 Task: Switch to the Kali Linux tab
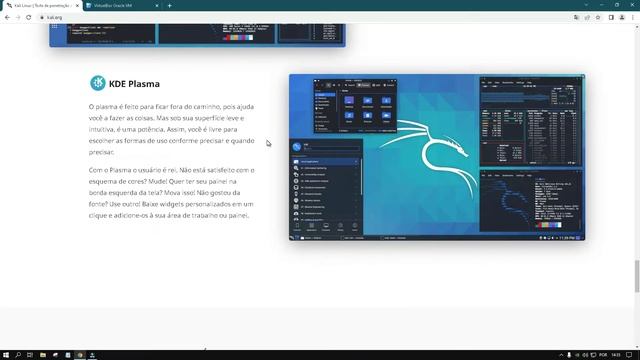(x=41, y=6)
